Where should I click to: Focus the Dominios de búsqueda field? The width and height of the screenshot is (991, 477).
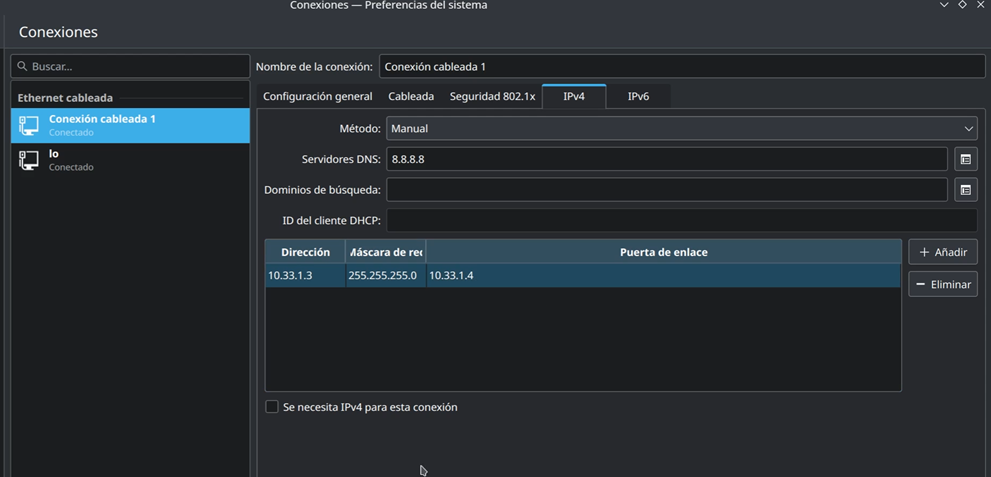coord(666,190)
